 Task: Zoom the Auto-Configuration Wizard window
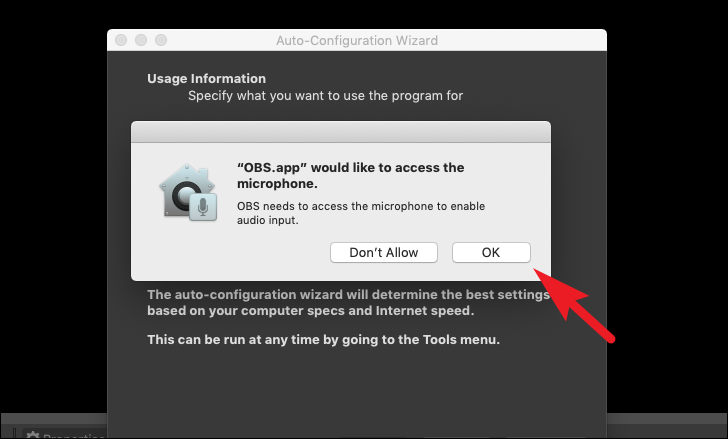pyautogui.click(x=161, y=40)
